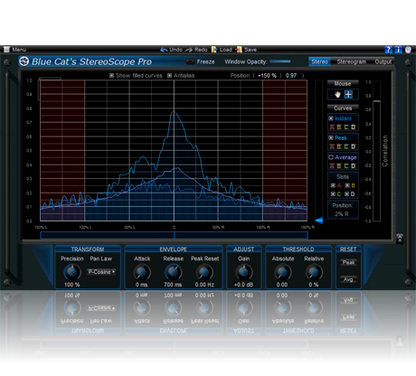Click slot B icon under Instant

click(339, 127)
